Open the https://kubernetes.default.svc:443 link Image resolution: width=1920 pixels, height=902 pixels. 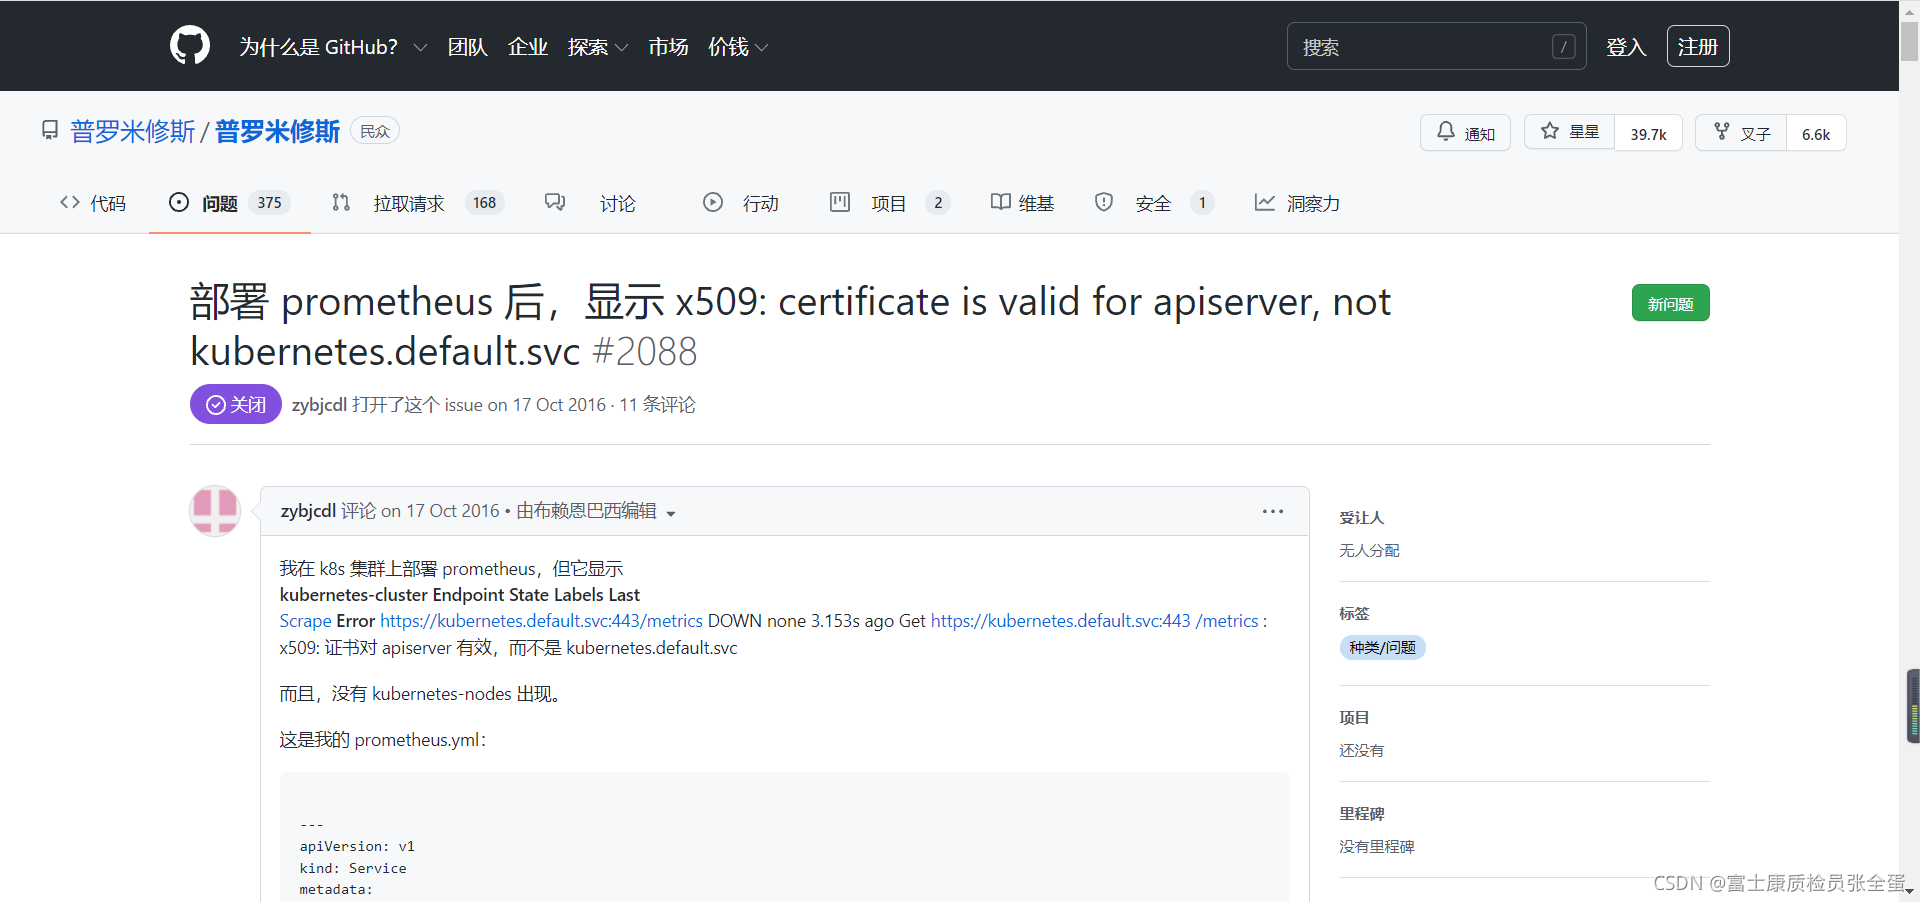click(x=1061, y=621)
